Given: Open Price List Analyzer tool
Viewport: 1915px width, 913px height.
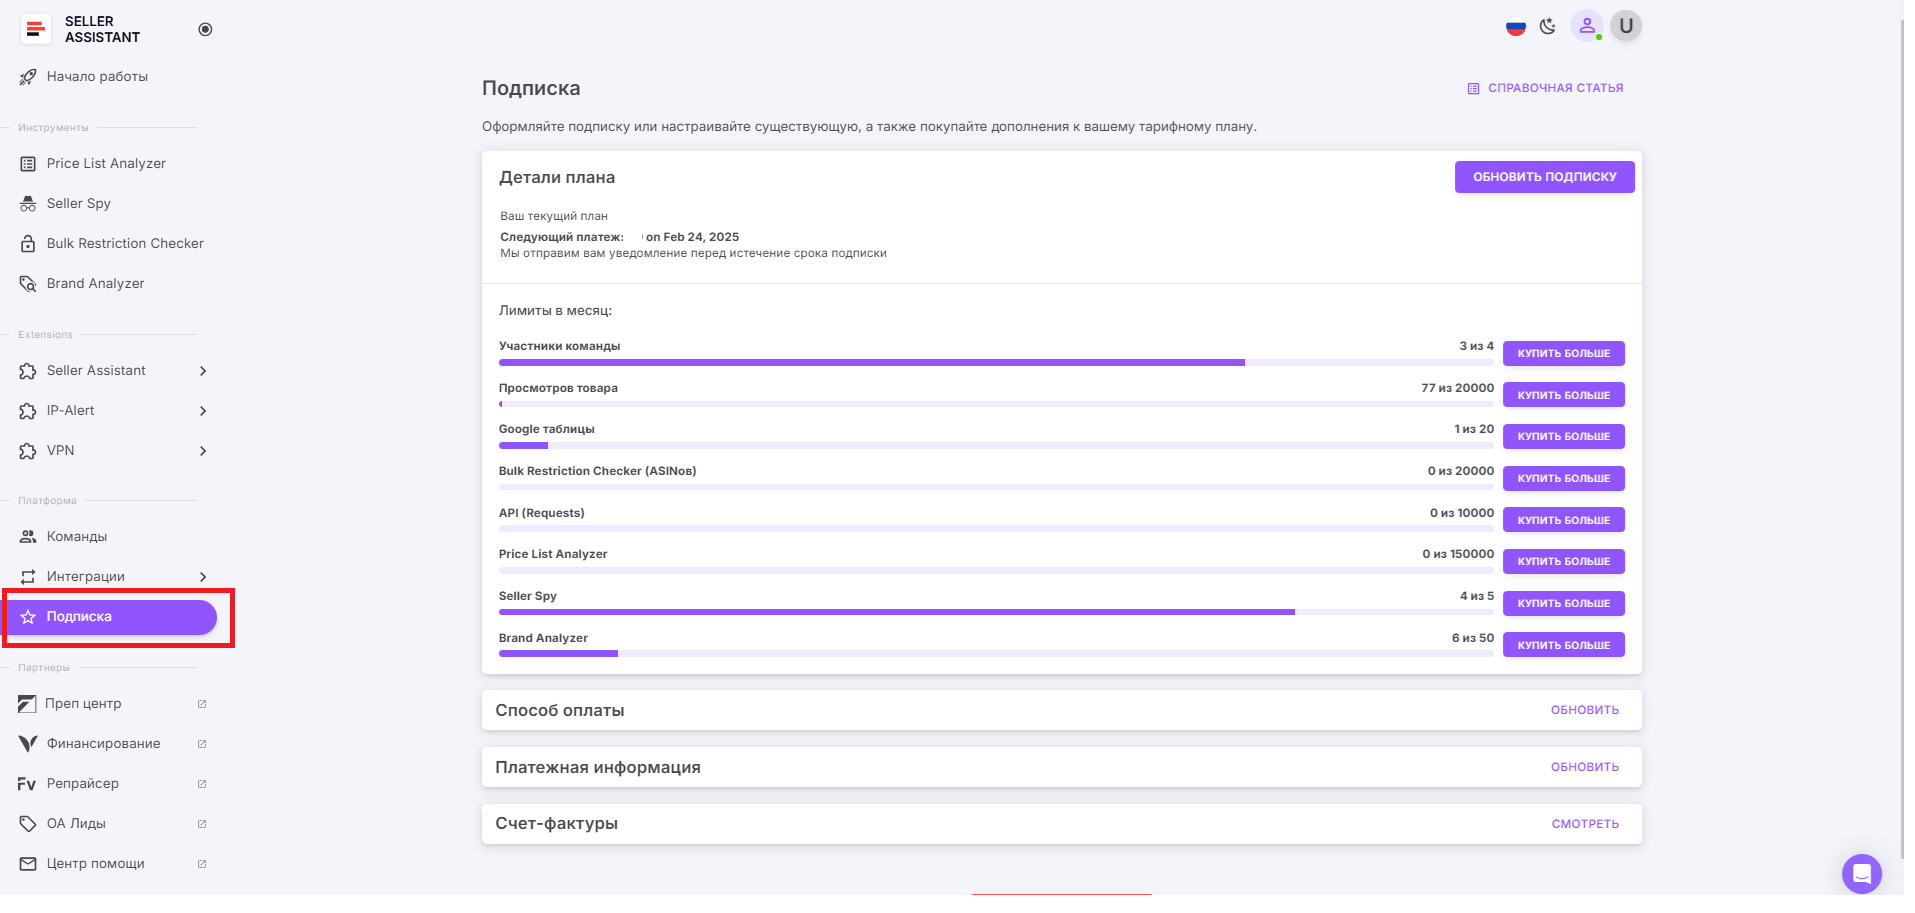Looking at the screenshot, I should 106,164.
